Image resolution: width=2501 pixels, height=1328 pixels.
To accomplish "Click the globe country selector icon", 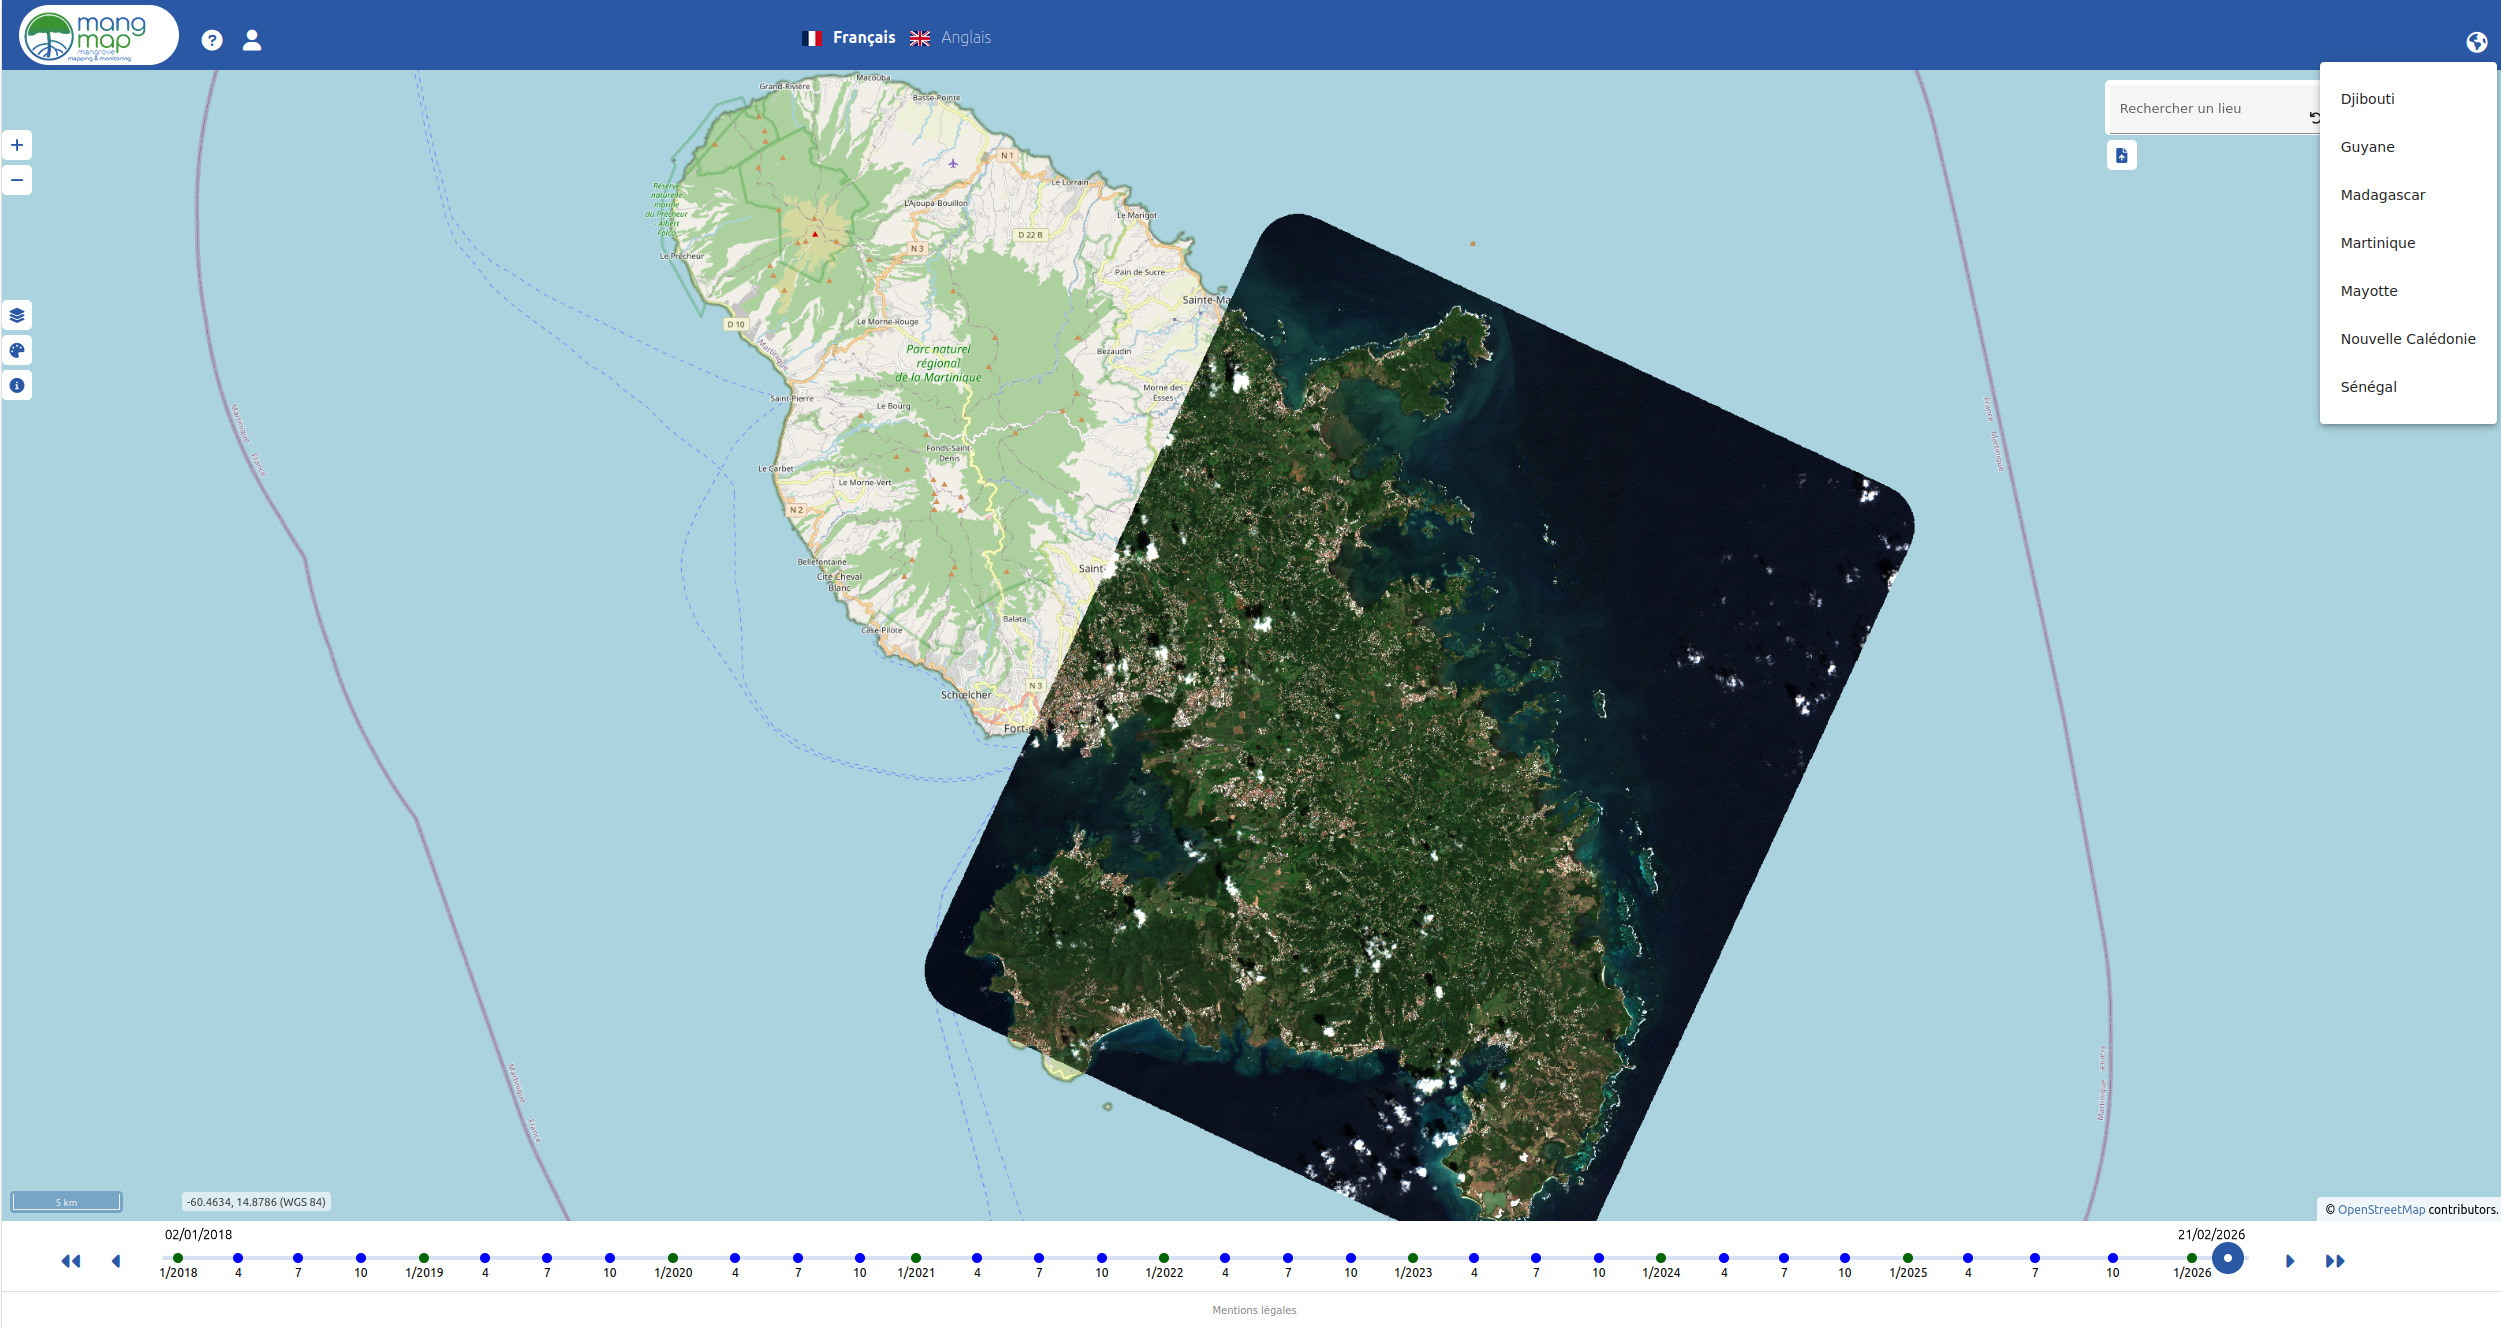I will pos(2476,42).
